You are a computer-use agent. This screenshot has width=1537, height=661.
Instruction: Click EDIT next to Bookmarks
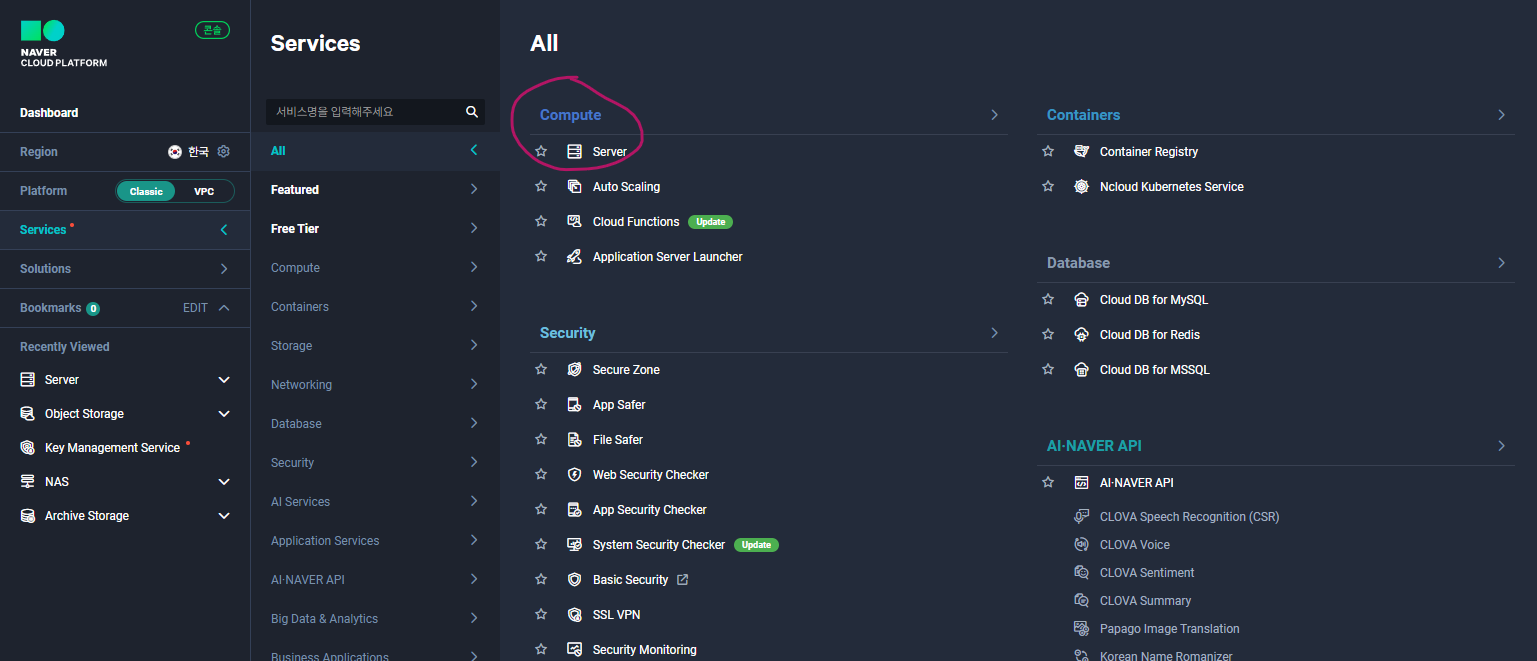click(195, 308)
